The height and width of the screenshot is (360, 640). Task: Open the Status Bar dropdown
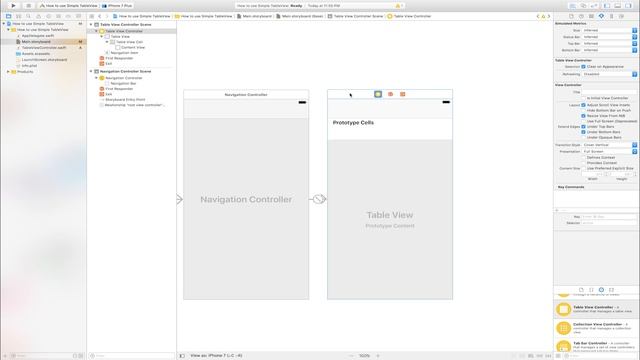click(609, 37)
